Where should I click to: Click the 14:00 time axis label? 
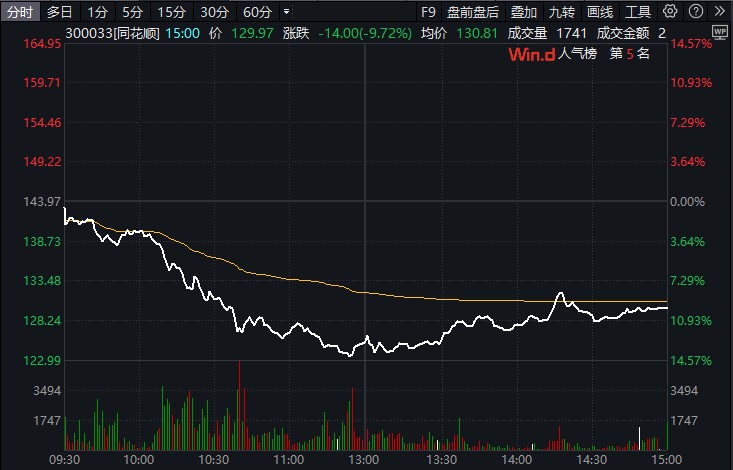517,460
